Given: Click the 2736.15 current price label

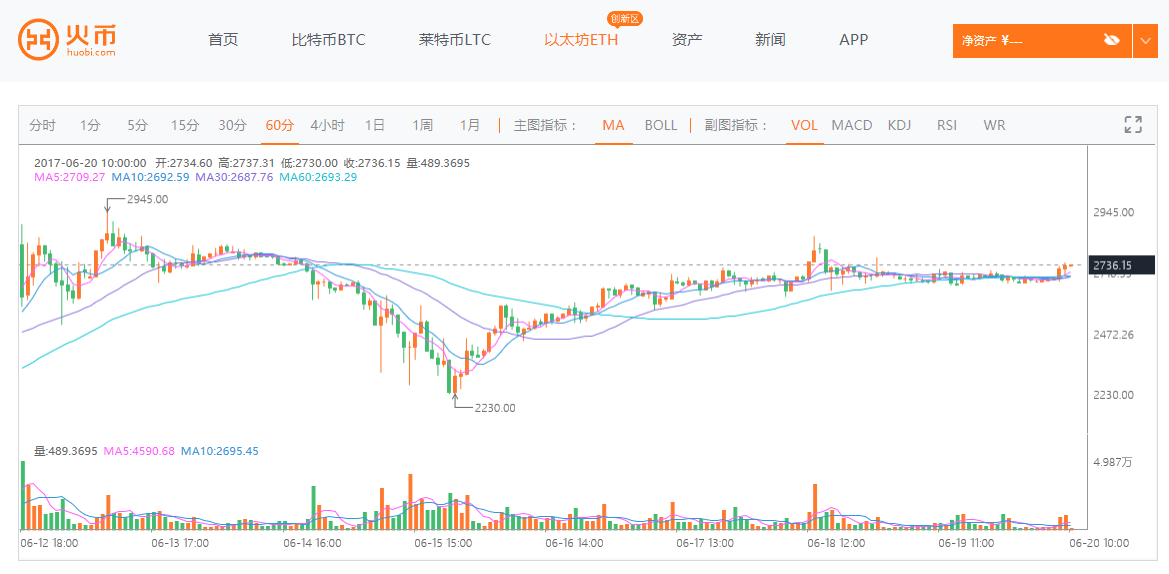Looking at the screenshot, I should coord(1111,265).
